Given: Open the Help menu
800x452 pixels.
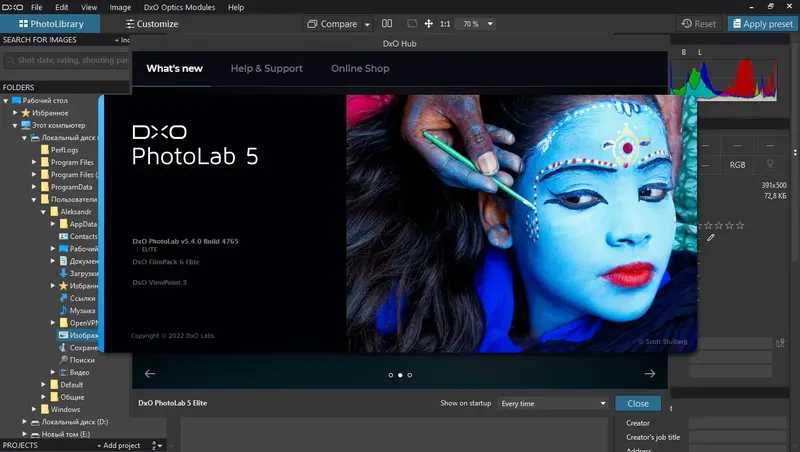Looking at the screenshot, I should tap(236, 7).
